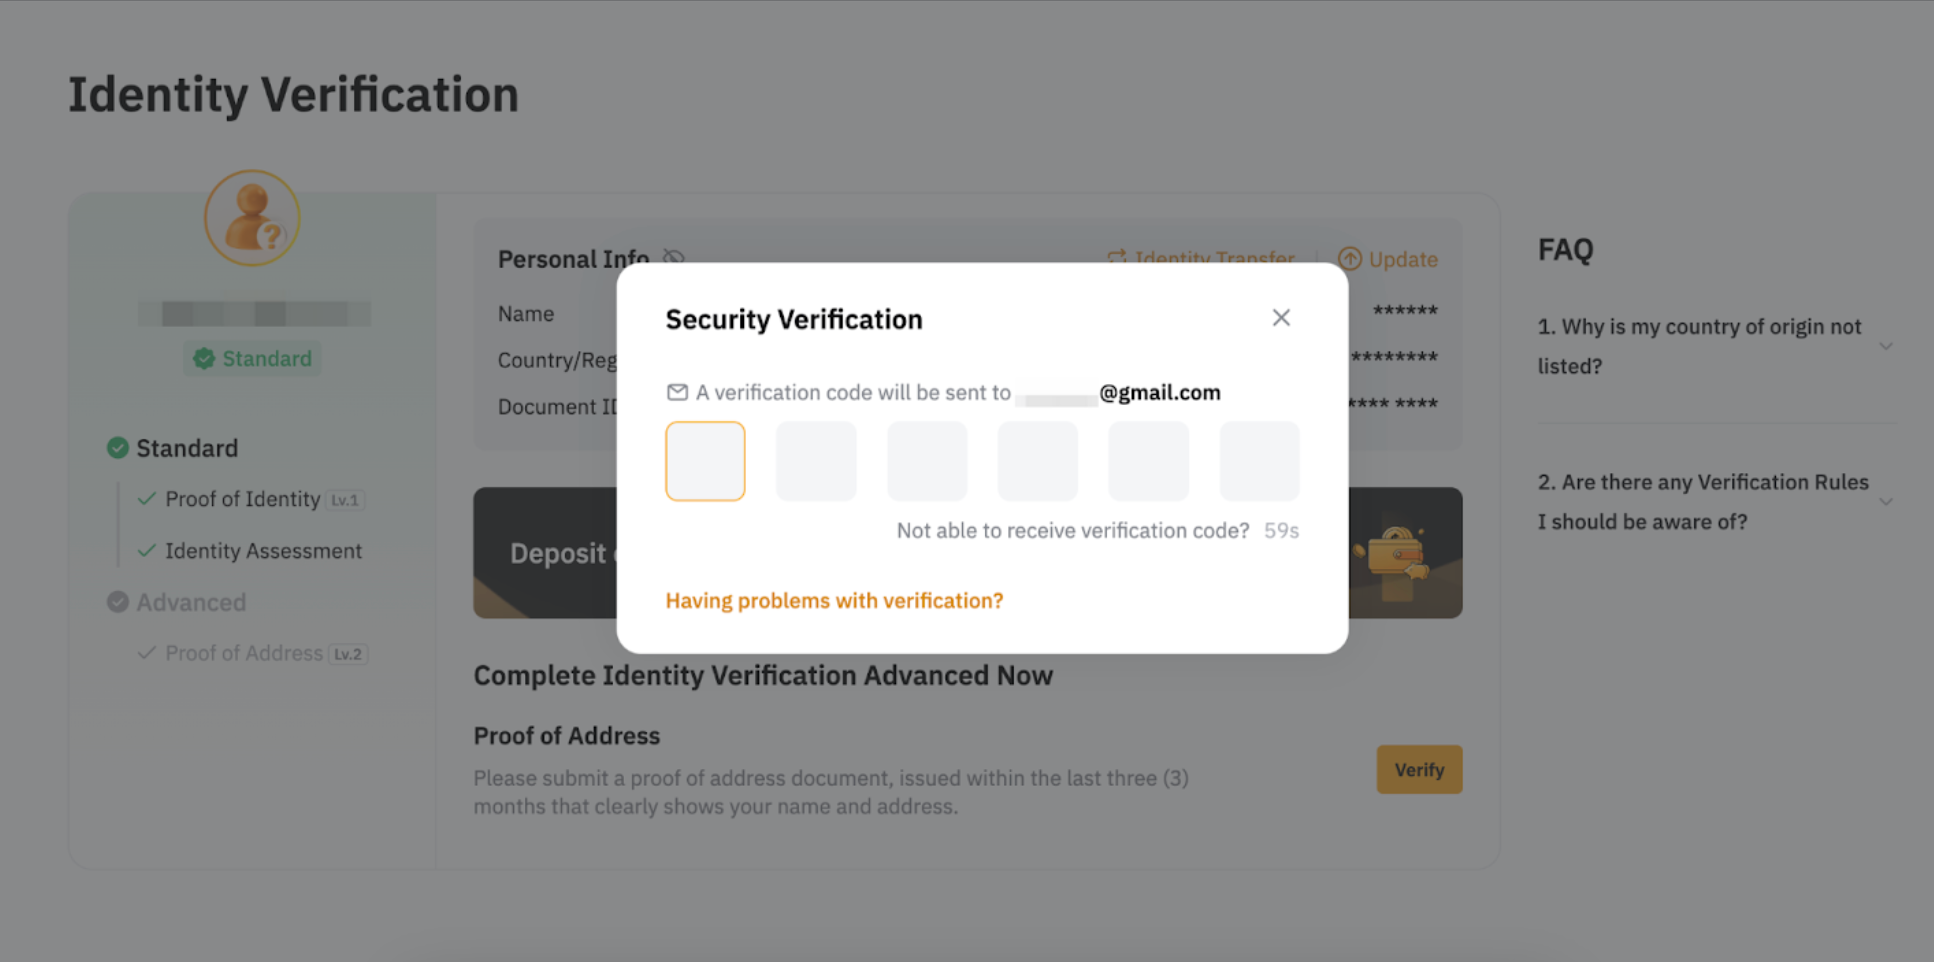This screenshot has height=962, width=1934.
Task: Close the Security Verification dialog
Action: pyautogui.click(x=1281, y=318)
